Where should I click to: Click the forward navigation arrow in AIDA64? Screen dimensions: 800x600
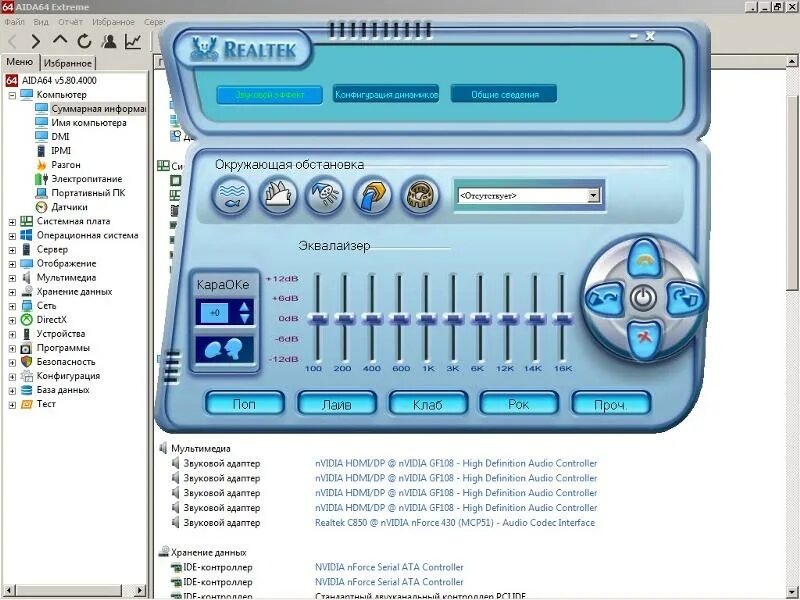point(35,41)
